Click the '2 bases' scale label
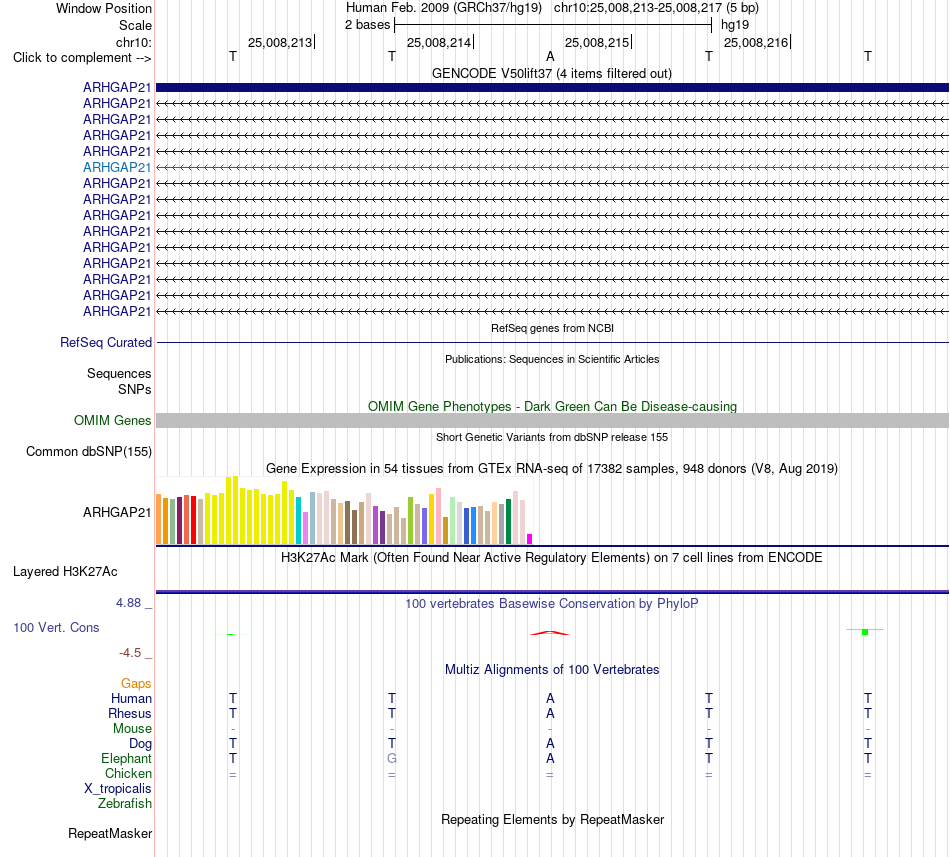The height and width of the screenshot is (857, 950). click(x=367, y=25)
